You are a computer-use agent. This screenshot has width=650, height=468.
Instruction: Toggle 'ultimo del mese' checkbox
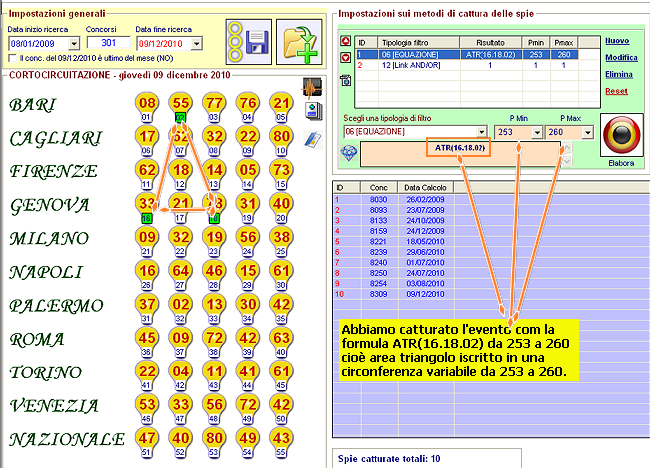[x=13, y=58]
